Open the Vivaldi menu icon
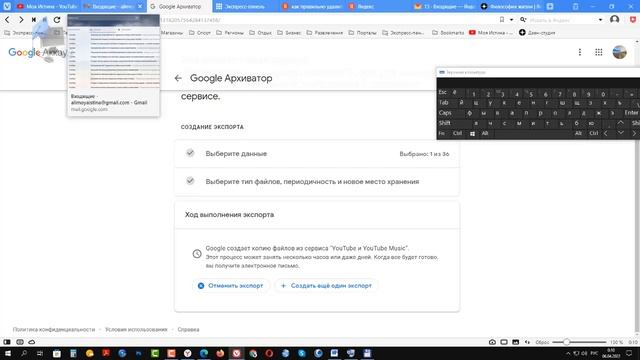The width and height of the screenshot is (640, 360). point(7,6)
